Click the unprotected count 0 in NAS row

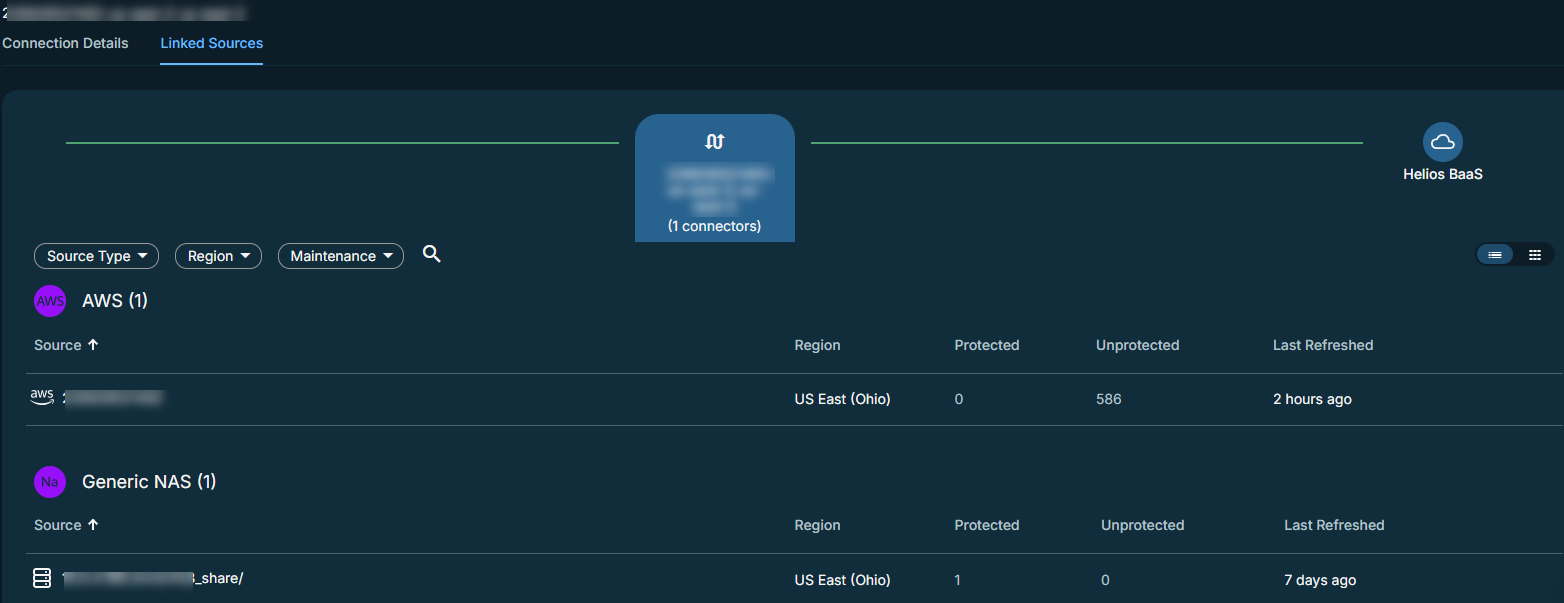pyautogui.click(x=1105, y=580)
